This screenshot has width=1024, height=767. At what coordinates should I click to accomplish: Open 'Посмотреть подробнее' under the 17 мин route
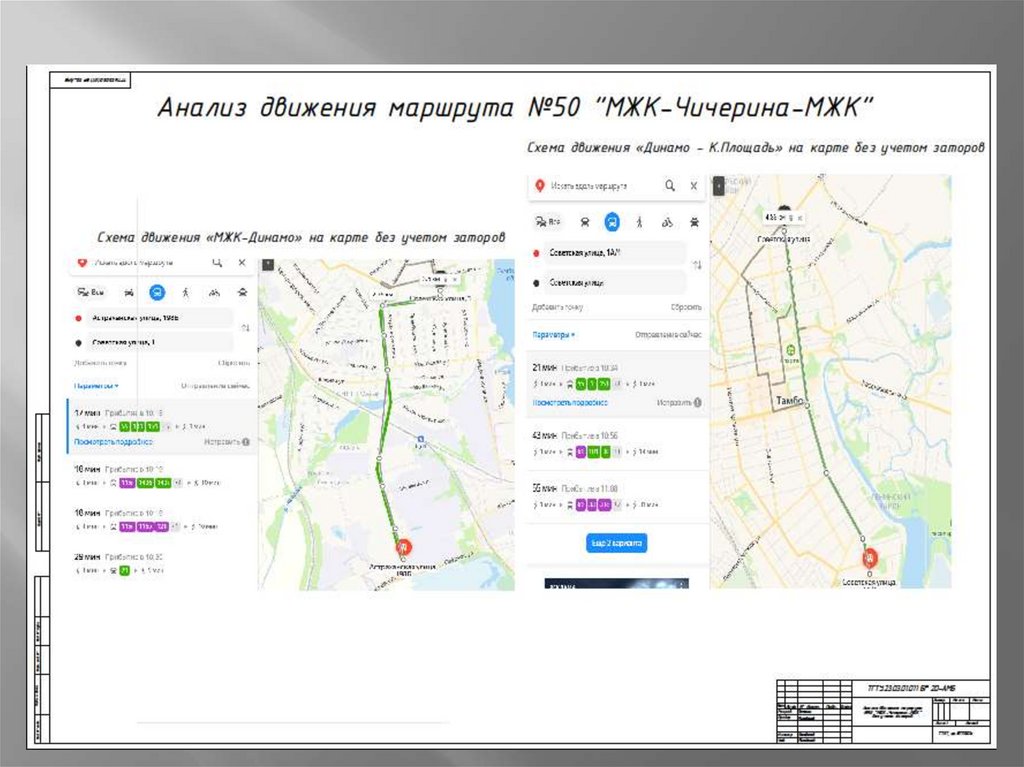point(113,442)
